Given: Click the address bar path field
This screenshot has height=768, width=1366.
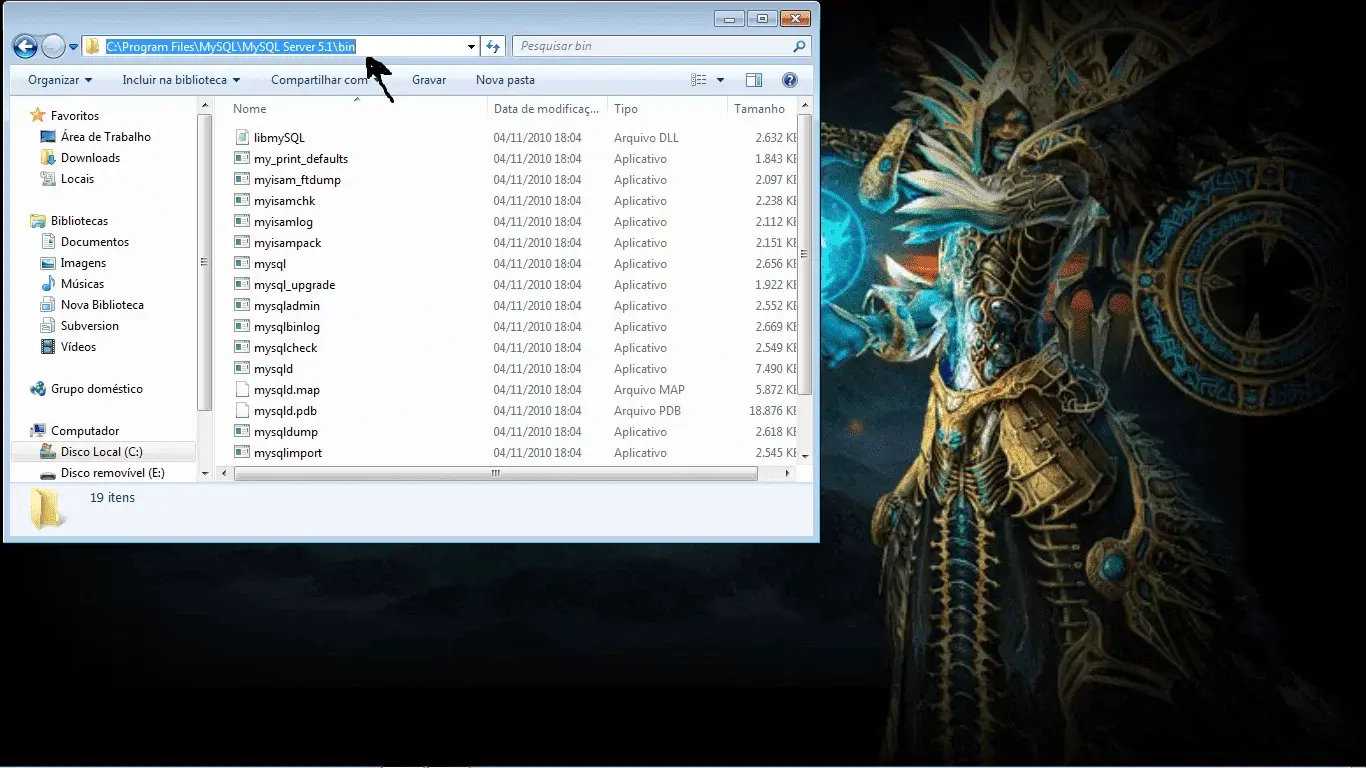Looking at the screenshot, I should (x=280, y=46).
